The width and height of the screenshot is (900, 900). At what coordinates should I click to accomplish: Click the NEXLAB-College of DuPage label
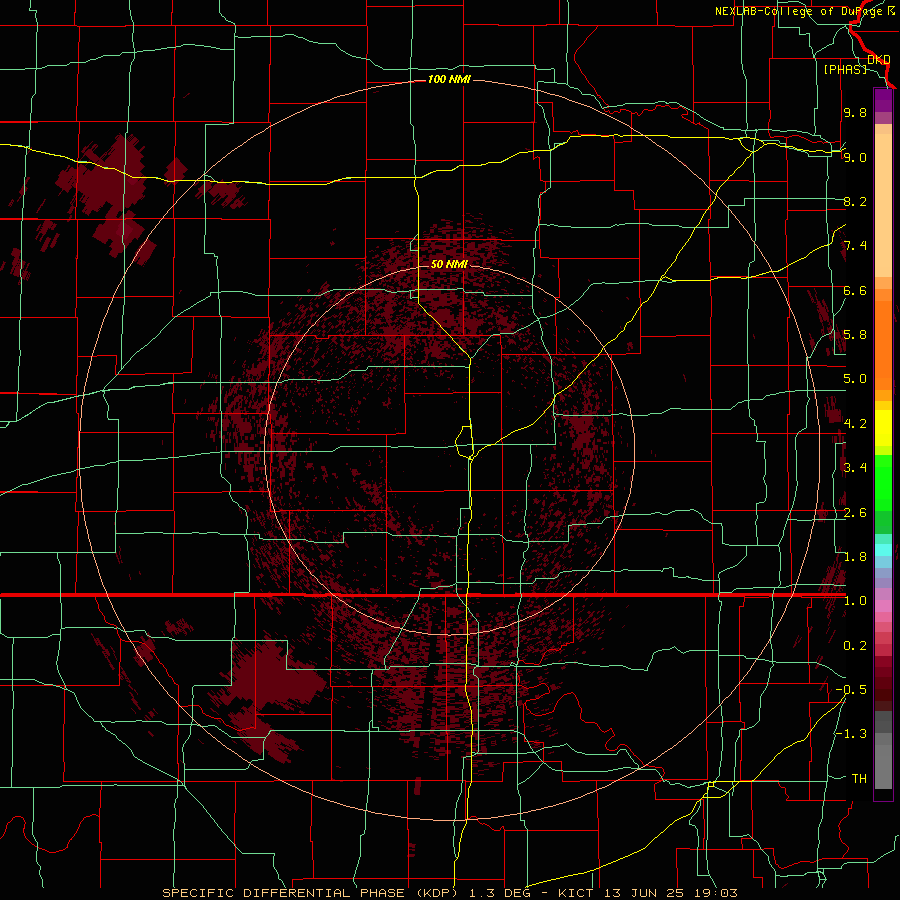(800, 11)
